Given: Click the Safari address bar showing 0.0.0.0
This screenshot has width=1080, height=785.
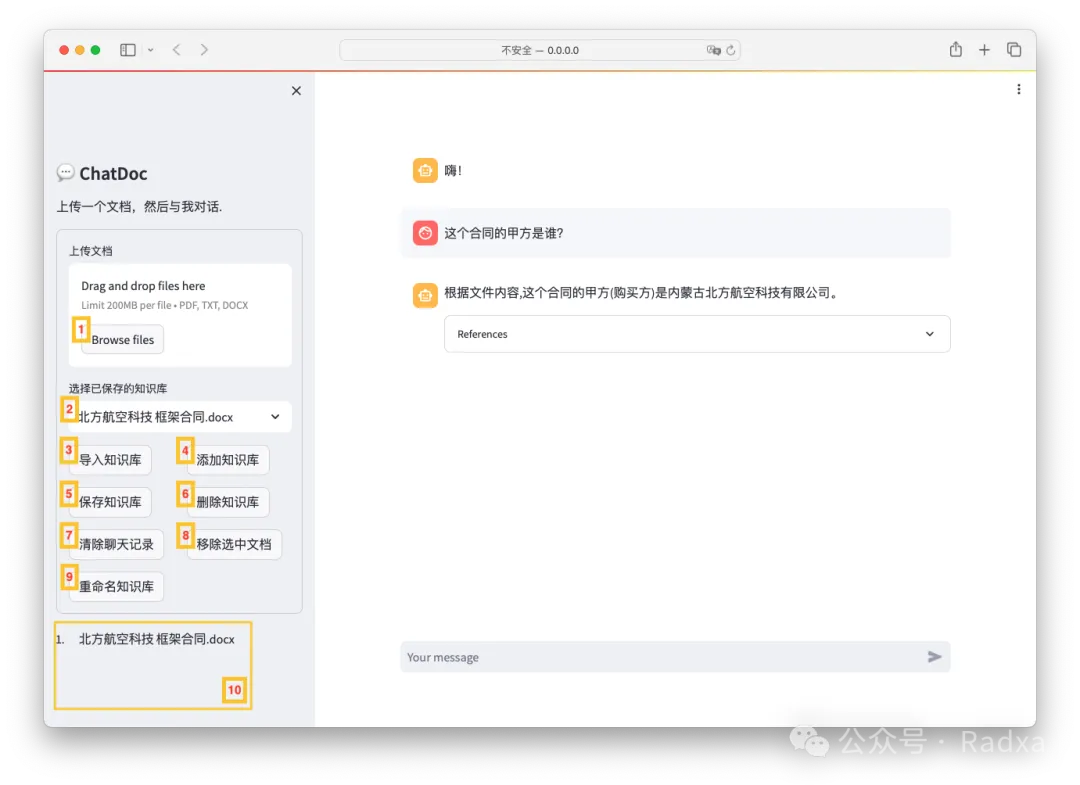Looking at the screenshot, I should (x=540, y=50).
